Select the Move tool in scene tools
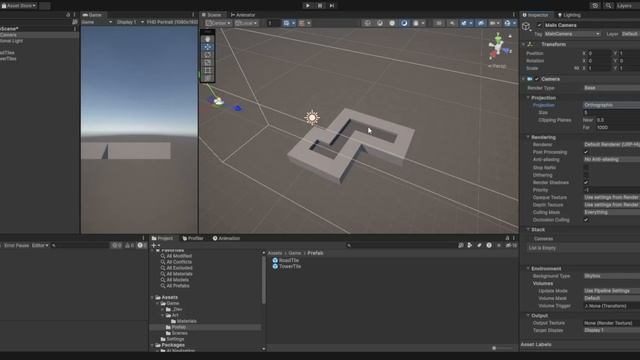Image resolution: width=640 pixels, height=360 pixels. pos(208,47)
